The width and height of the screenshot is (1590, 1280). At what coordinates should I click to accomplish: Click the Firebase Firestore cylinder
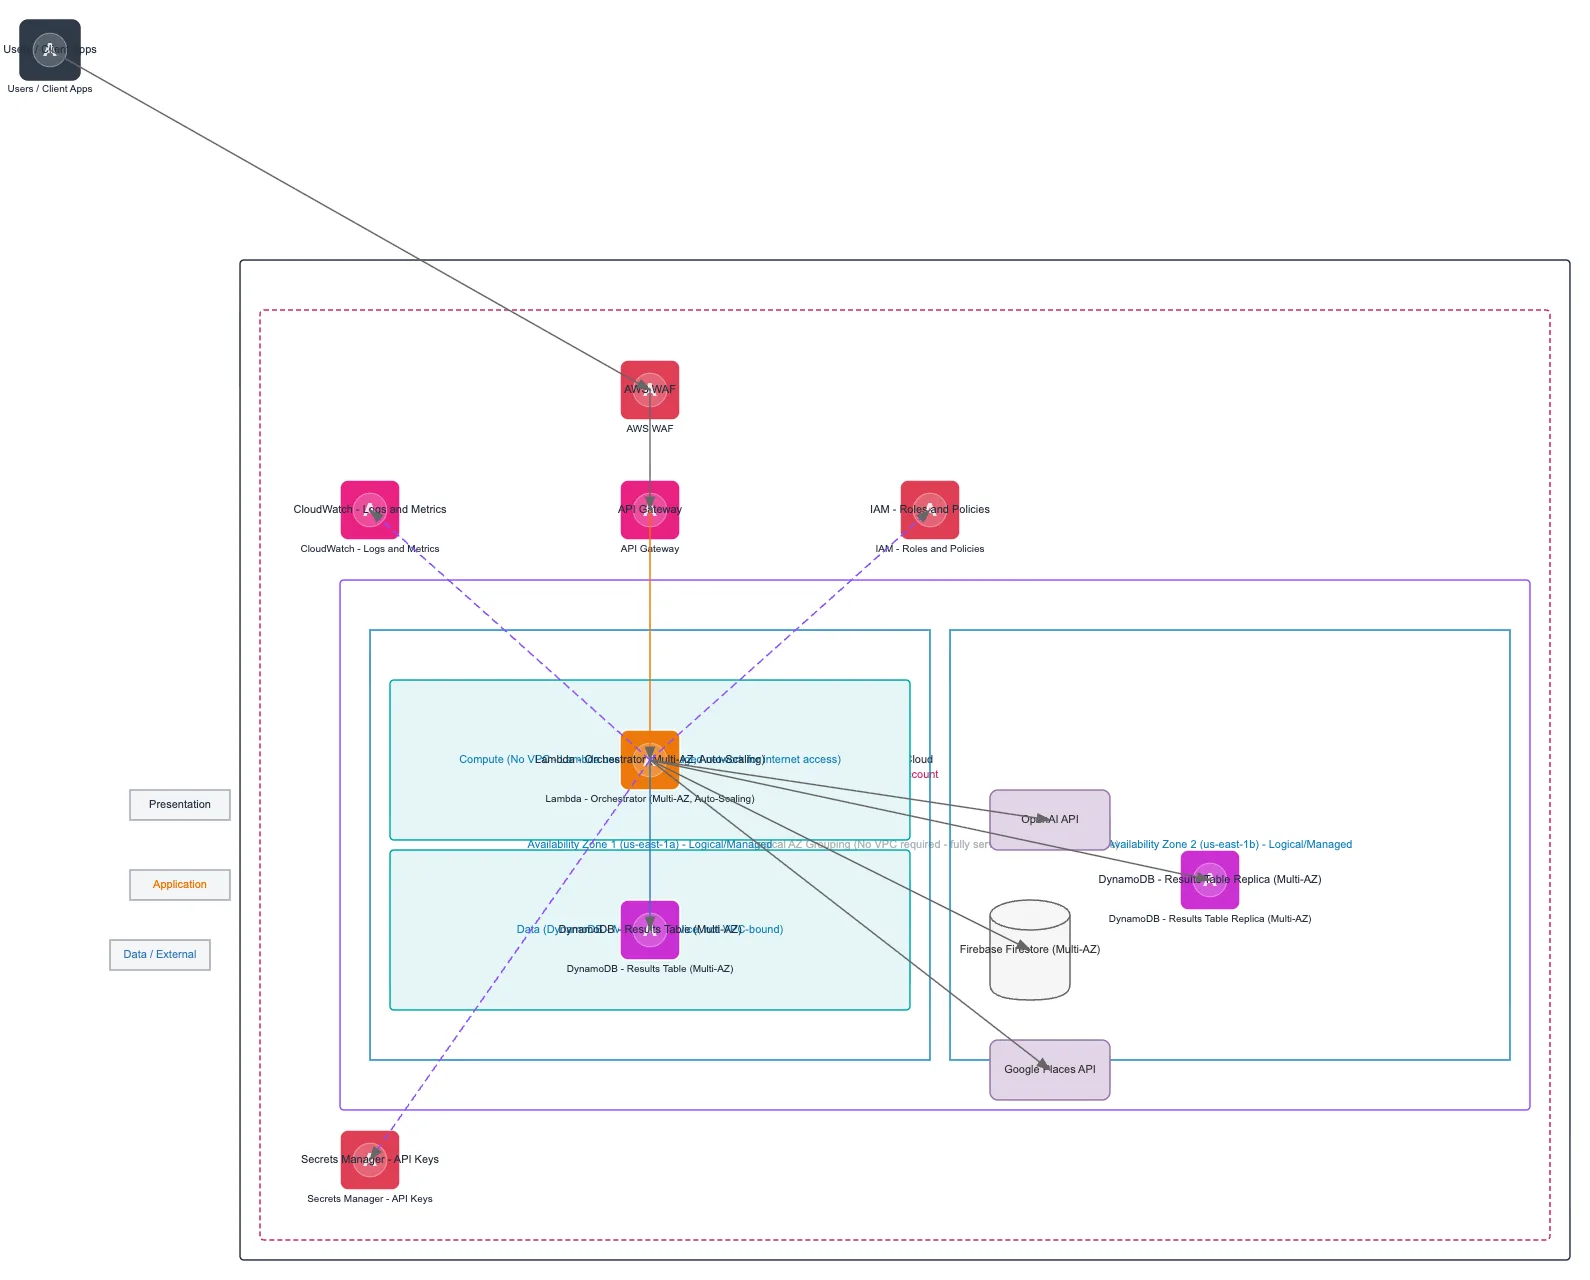(x=1030, y=950)
